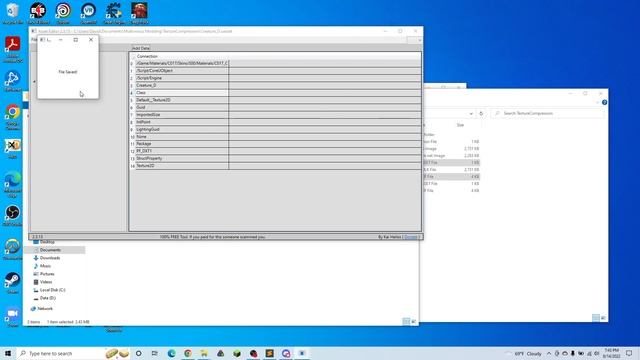
Task: Maximize the File Saved popup window
Action: point(76,40)
